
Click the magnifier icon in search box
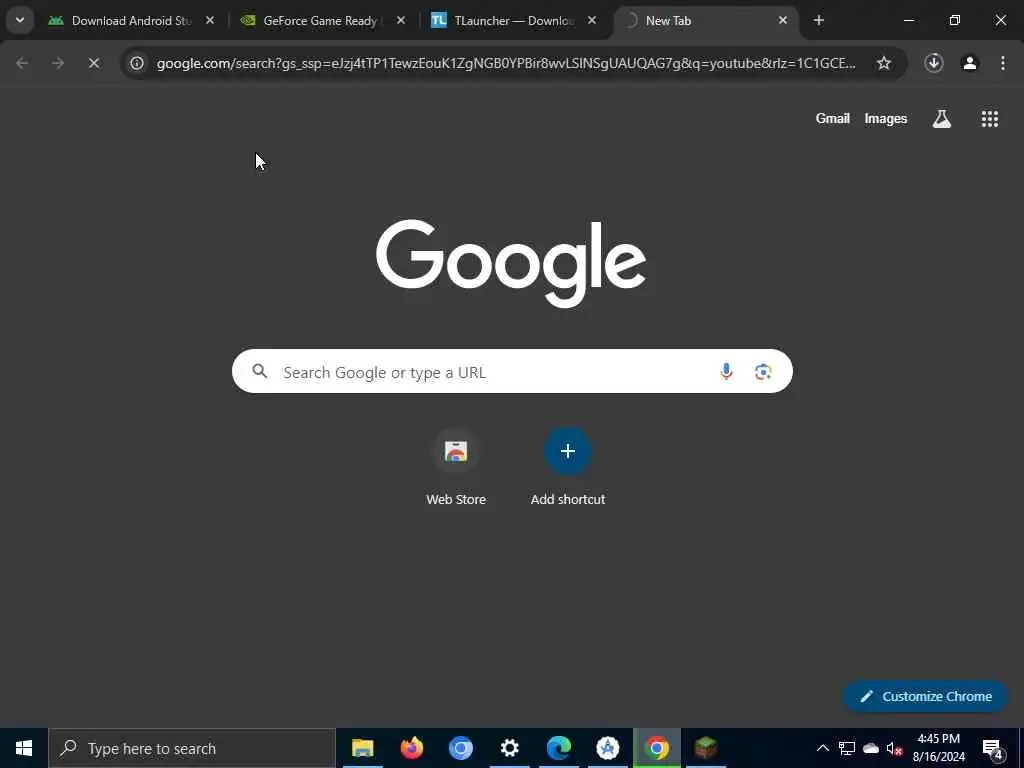[x=260, y=372]
